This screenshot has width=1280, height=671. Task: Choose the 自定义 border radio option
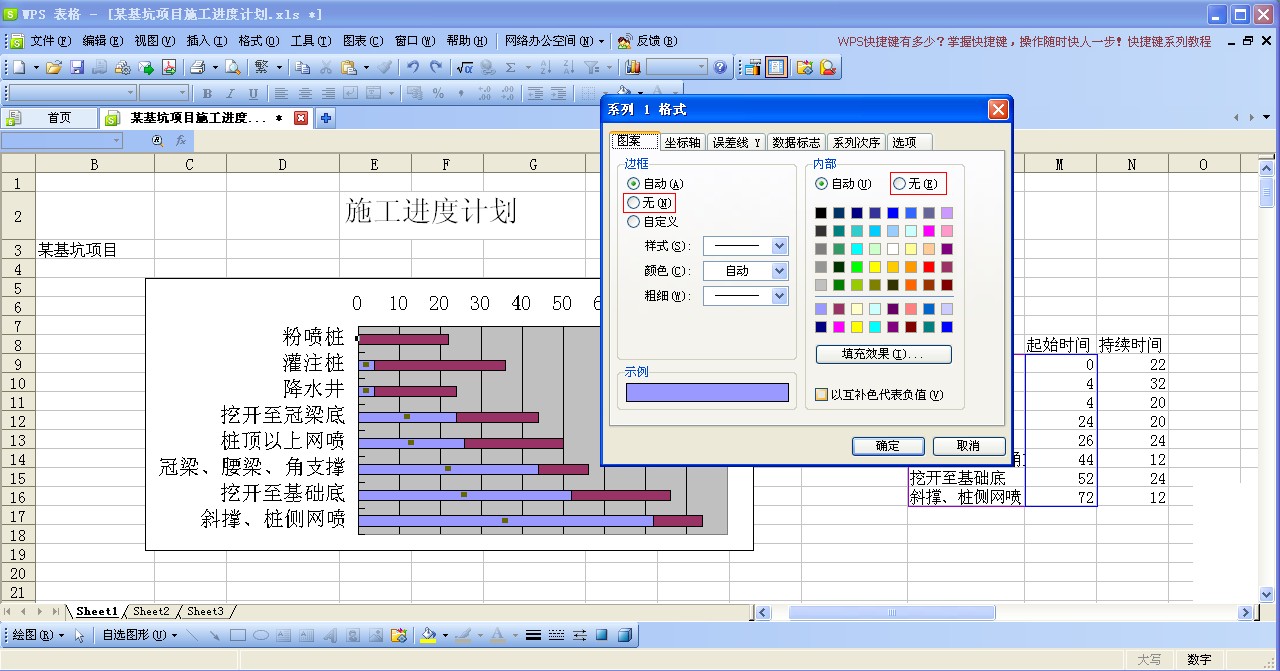633,222
